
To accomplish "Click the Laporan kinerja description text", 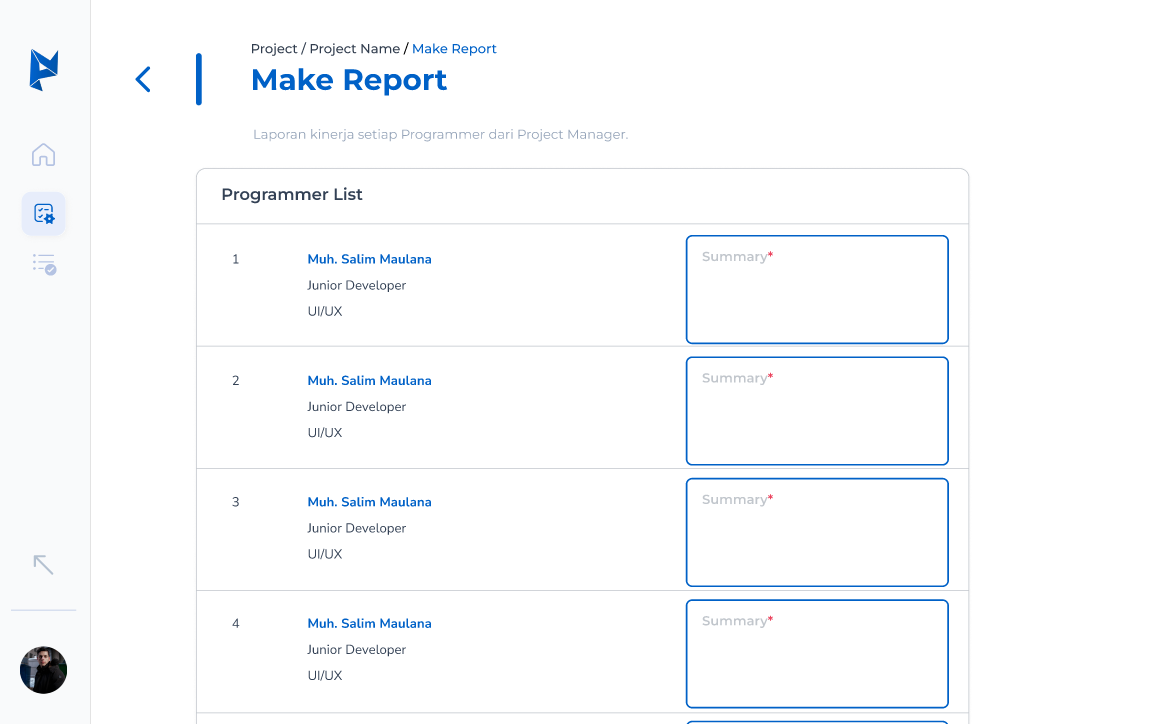I will pyautogui.click(x=440, y=135).
